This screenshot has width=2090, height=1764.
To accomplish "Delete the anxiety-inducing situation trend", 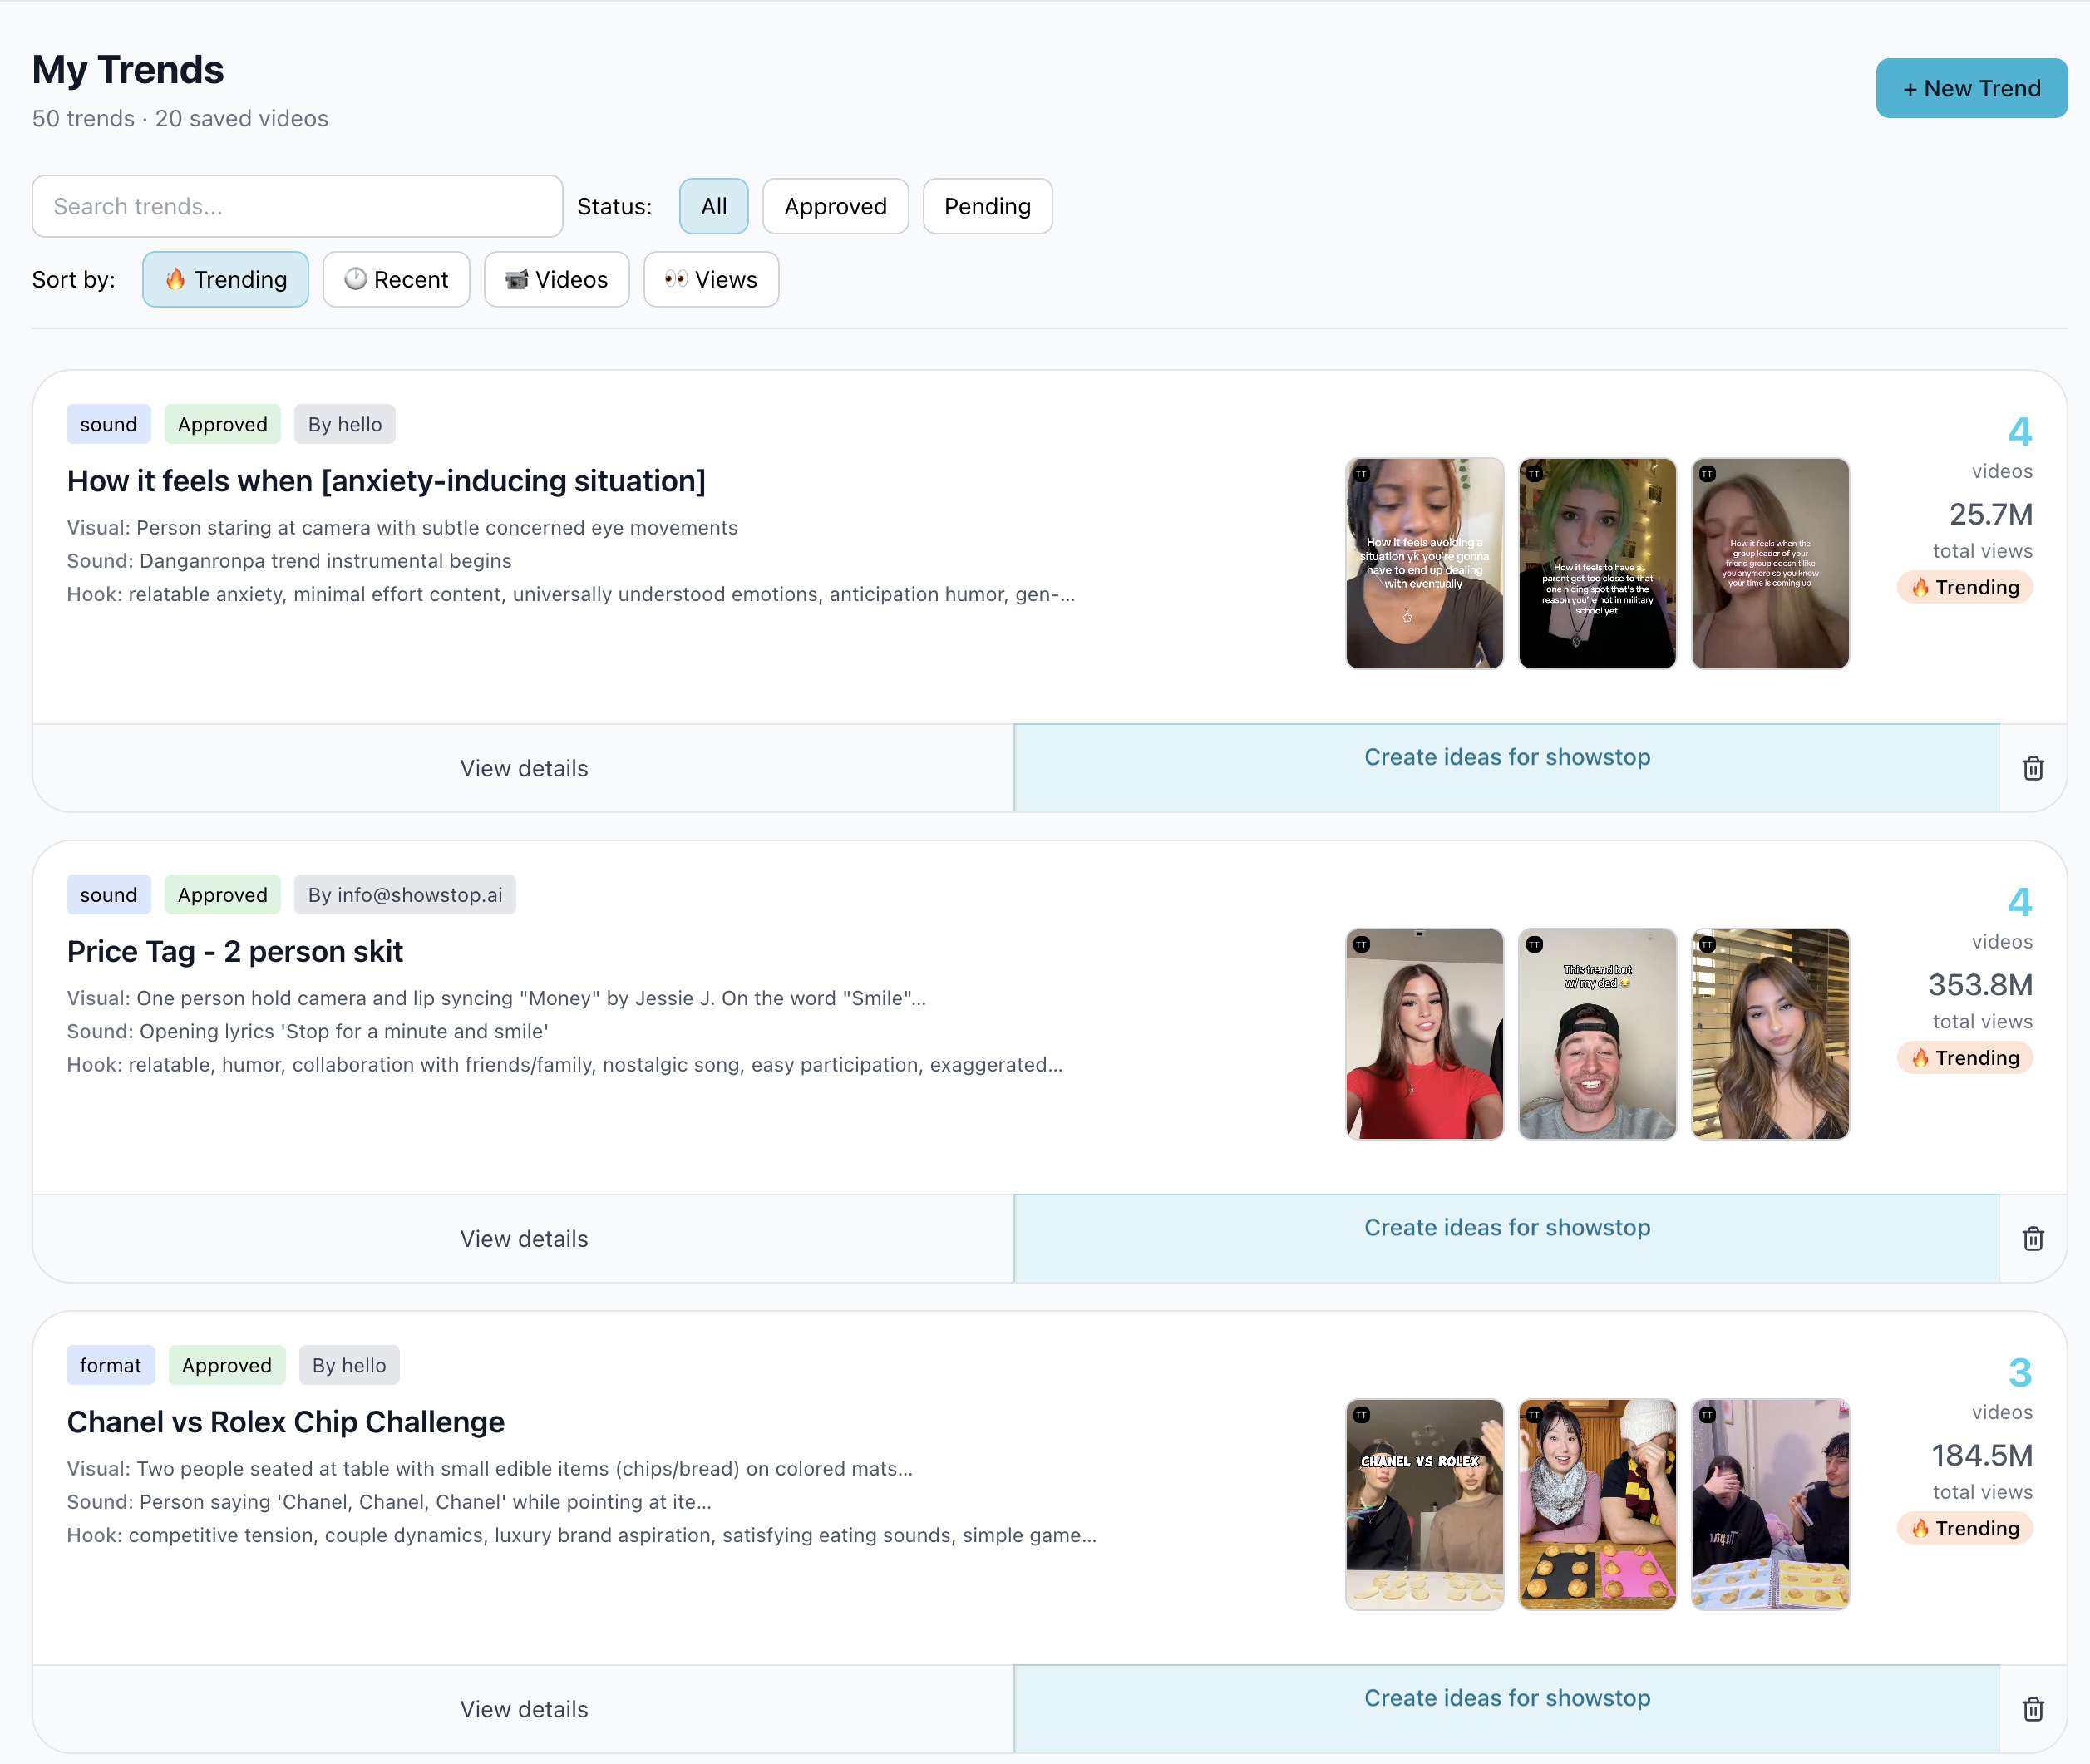I will tap(2032, 768).
